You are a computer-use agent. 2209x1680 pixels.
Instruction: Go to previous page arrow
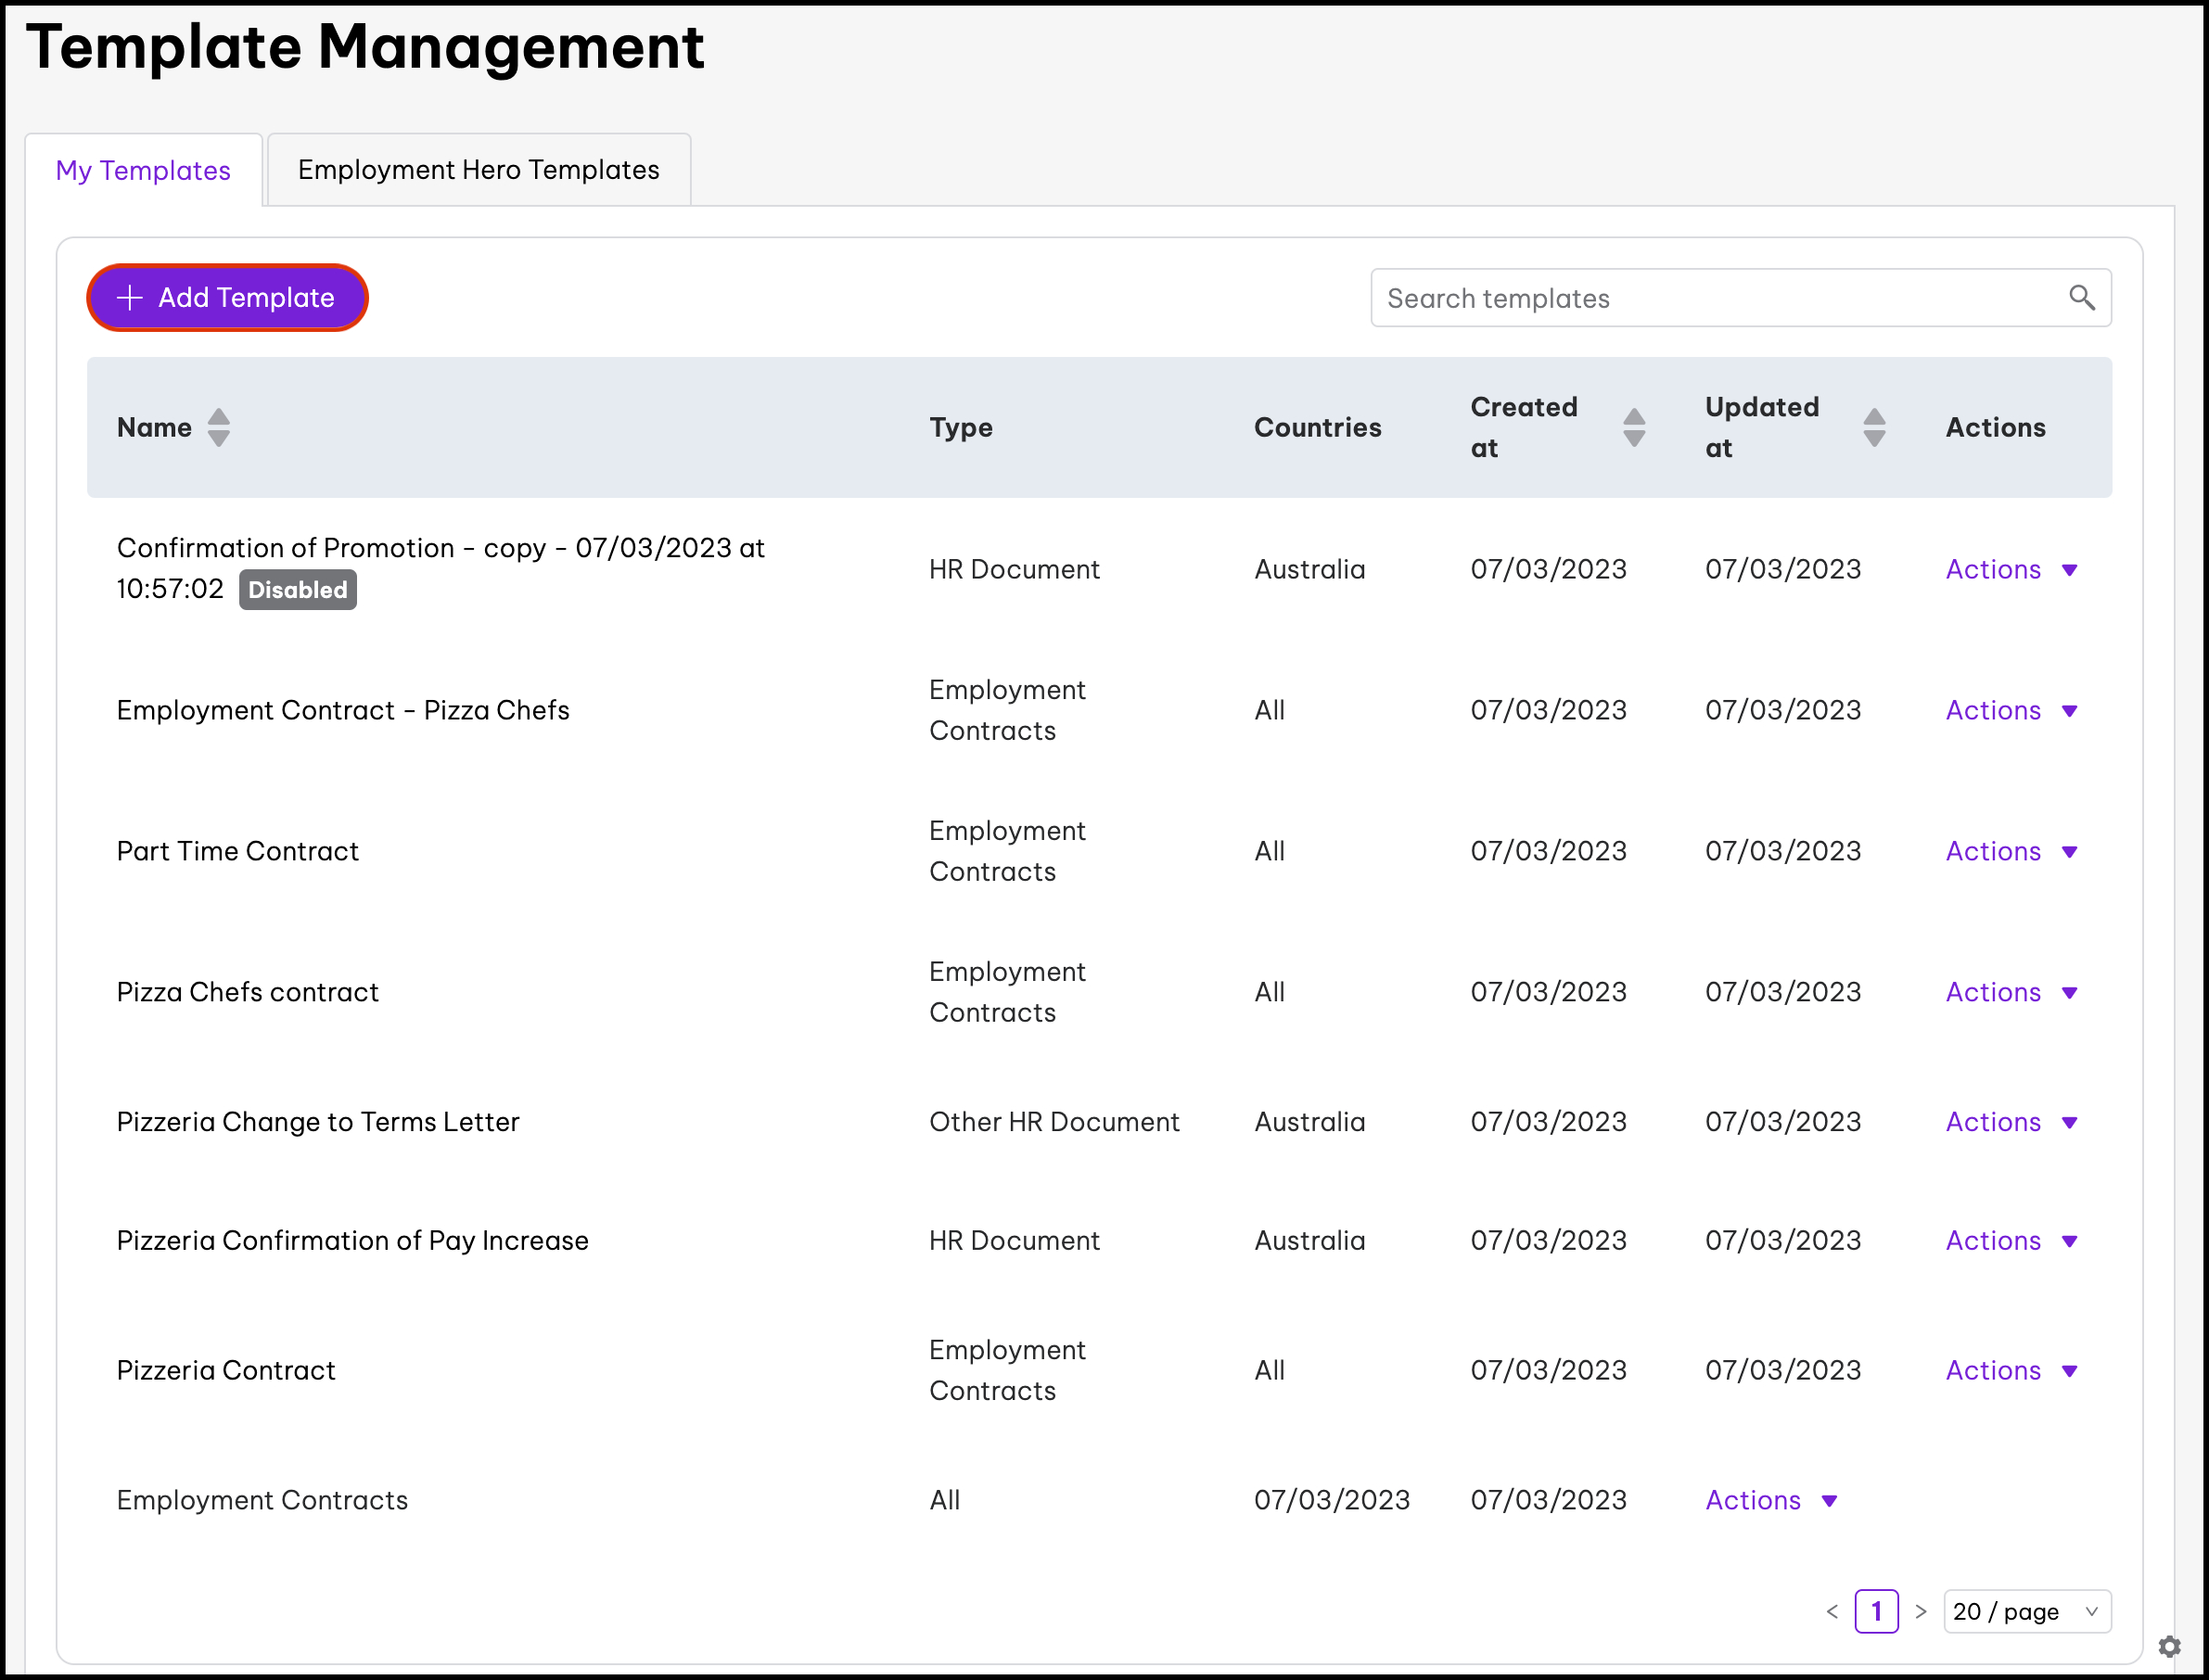(1831, 1611)
